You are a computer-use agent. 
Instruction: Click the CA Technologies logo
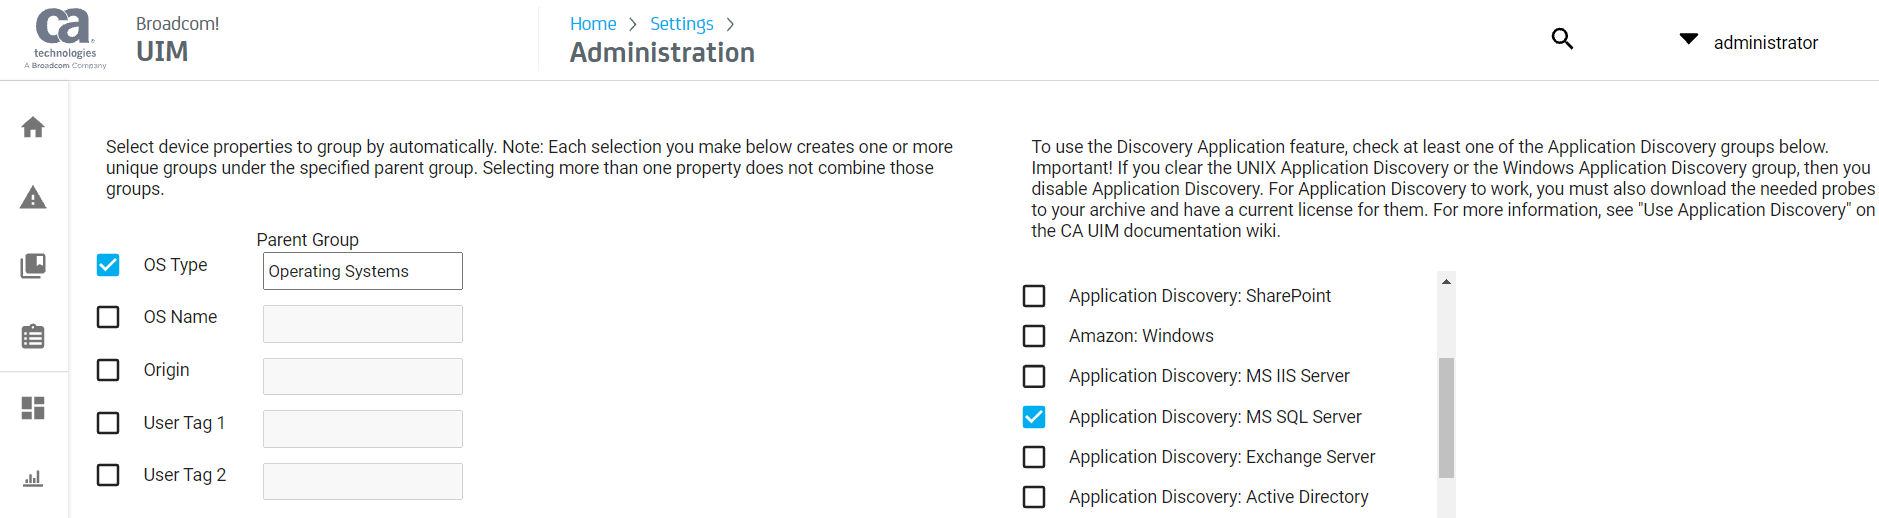point(65,39)
